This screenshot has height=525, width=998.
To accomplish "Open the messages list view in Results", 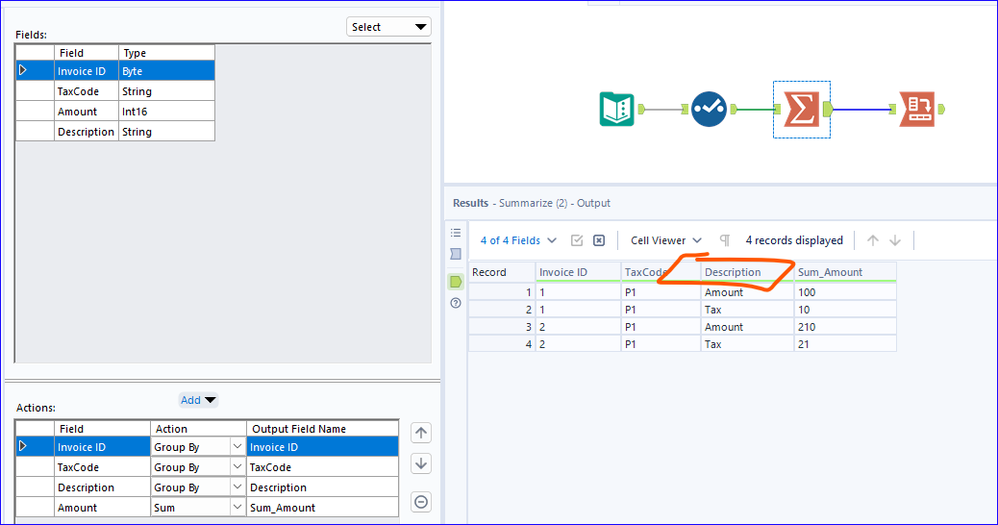I will 456,233.
